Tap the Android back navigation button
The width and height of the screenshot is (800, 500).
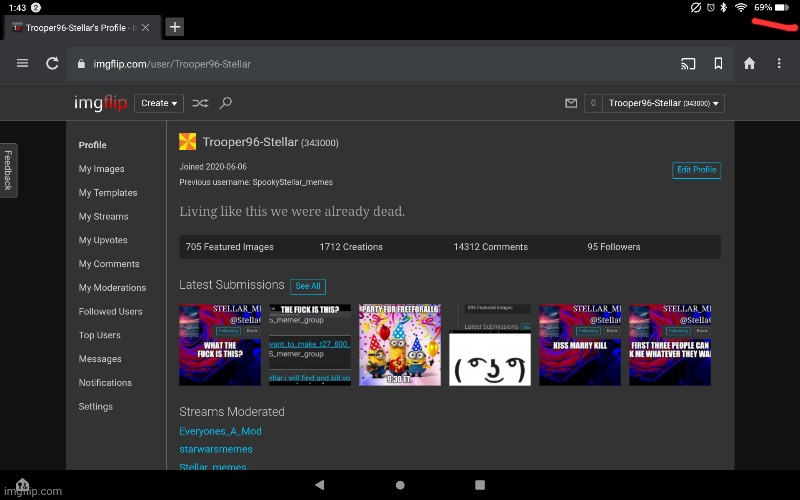[x=320, y=485]
